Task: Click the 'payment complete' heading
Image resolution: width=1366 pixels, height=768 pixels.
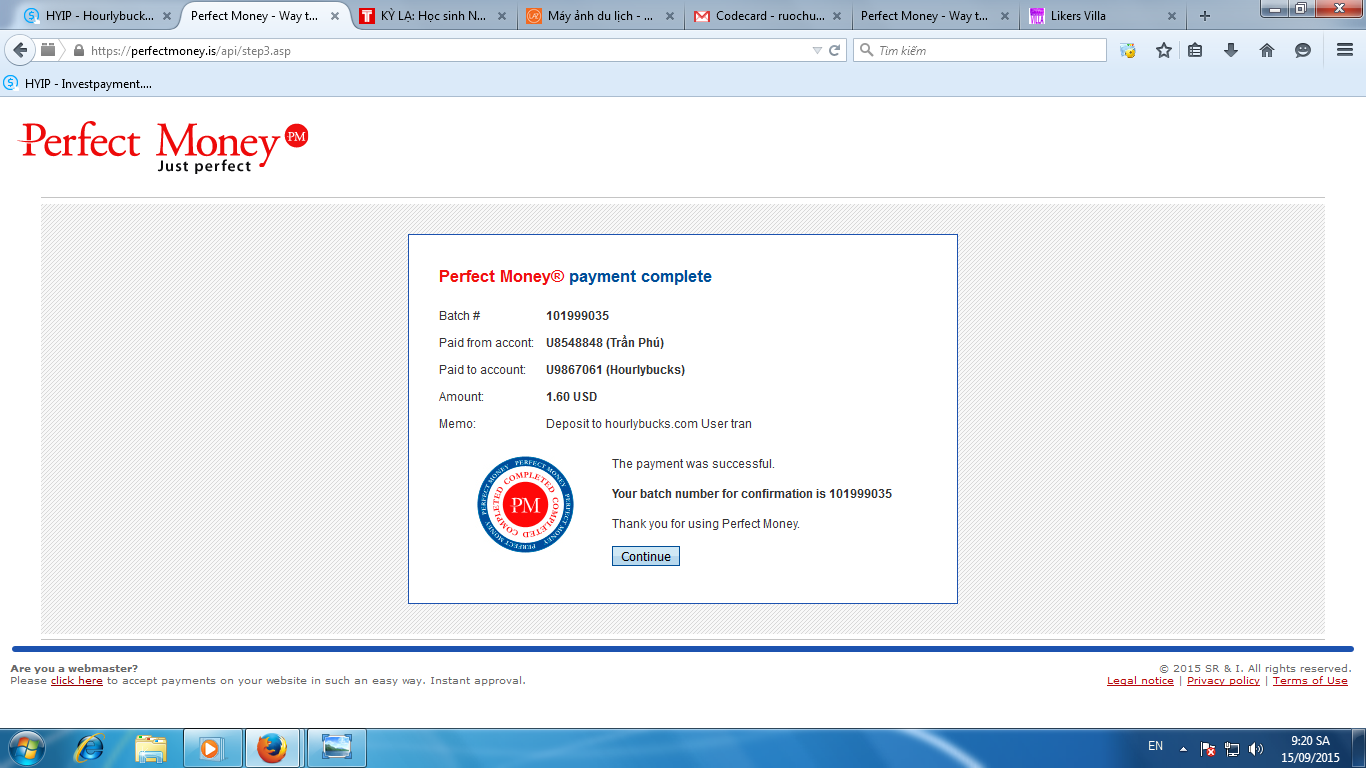Action: pos(640,277)
